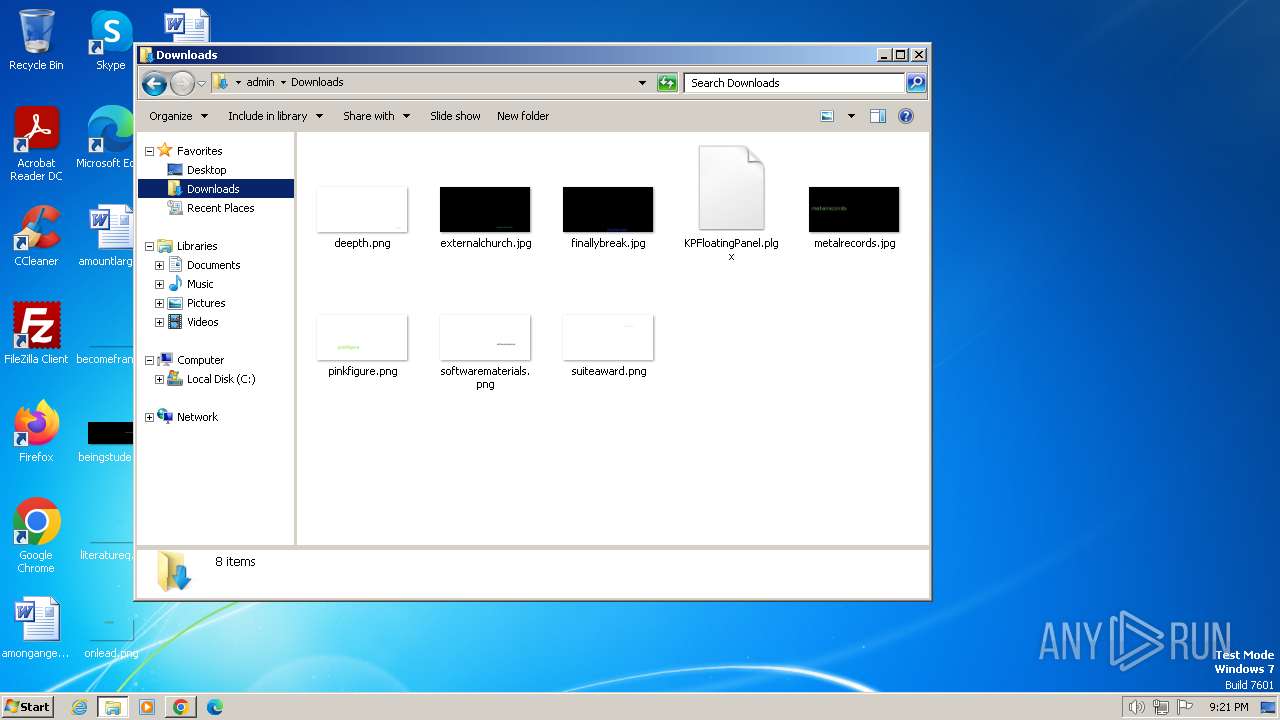Click the volume speaker tray icon

click(x=1136, y=707)
